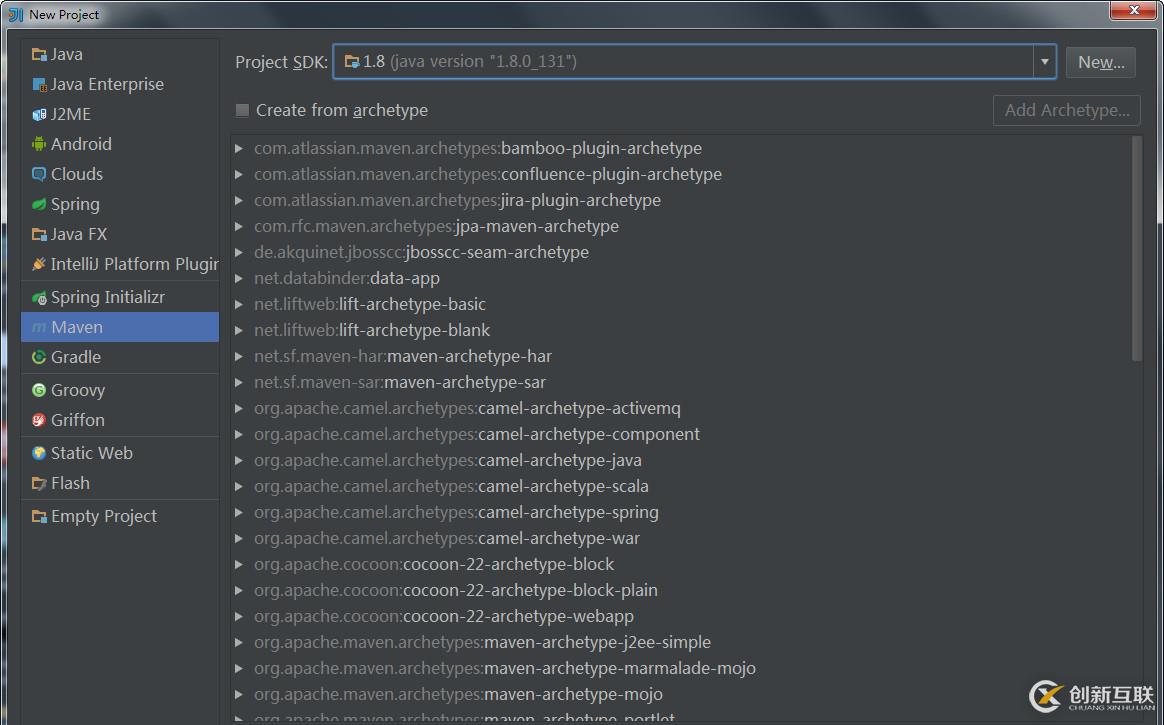Click the IntelliJ logo in title bar
The width and height of the screenshot is (1164, 725).
tap(16, 14)
